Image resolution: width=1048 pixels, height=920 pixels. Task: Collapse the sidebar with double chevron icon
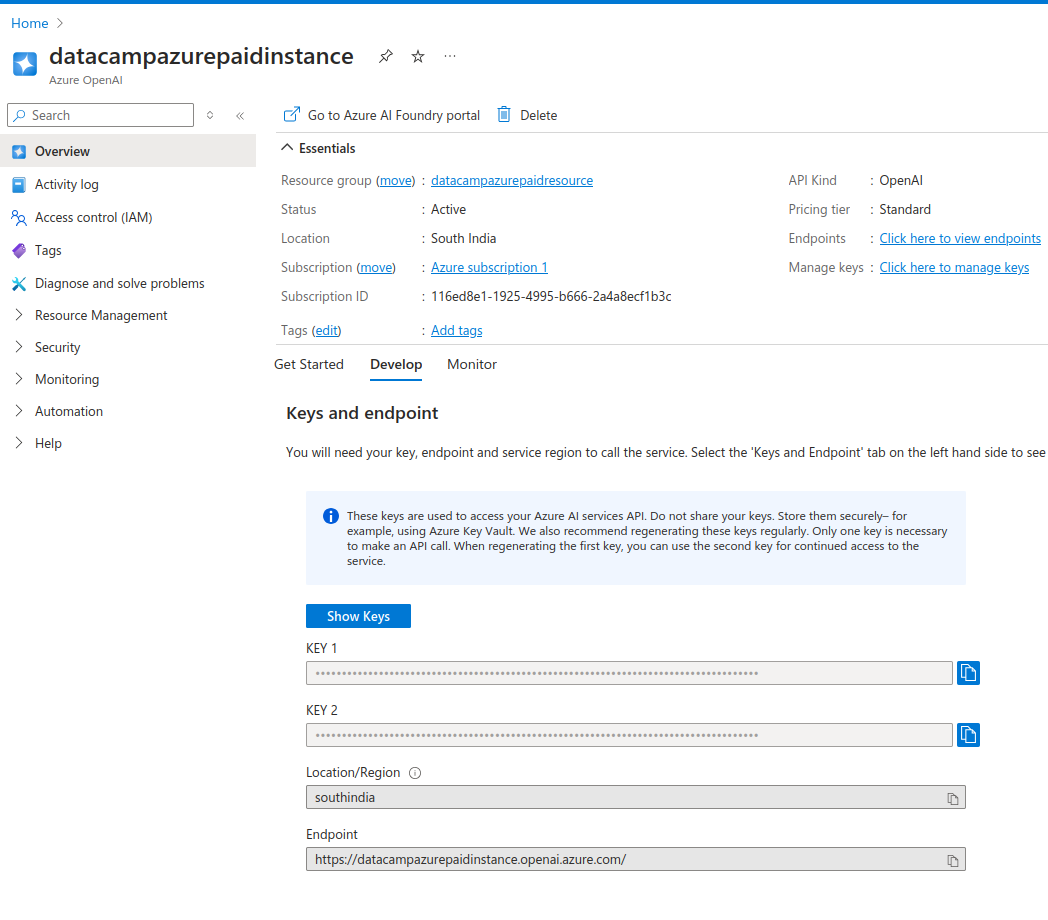(x=240, y=116)
